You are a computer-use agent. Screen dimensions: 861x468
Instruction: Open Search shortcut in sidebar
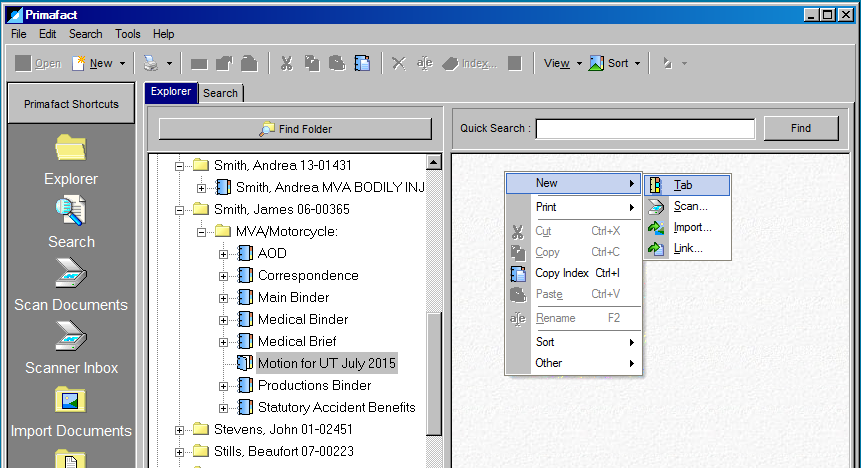click(x=71, y=223)
